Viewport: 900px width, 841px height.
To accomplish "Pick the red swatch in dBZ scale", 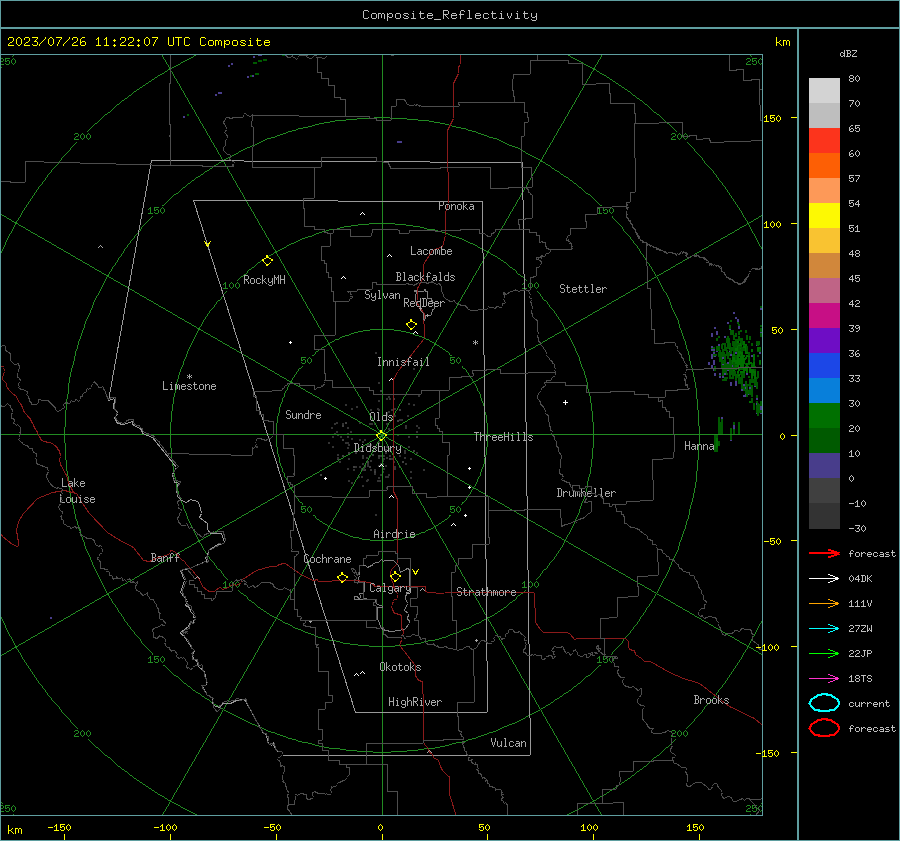I will pos(824,140).
